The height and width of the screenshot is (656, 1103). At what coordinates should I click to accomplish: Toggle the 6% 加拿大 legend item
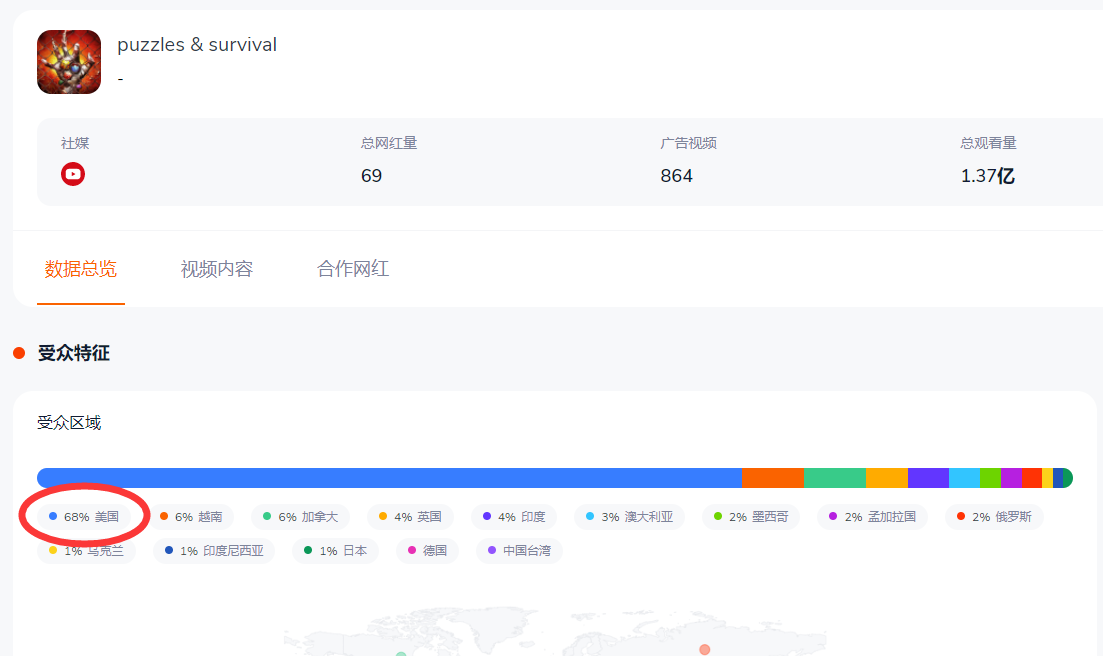point(301,517)
